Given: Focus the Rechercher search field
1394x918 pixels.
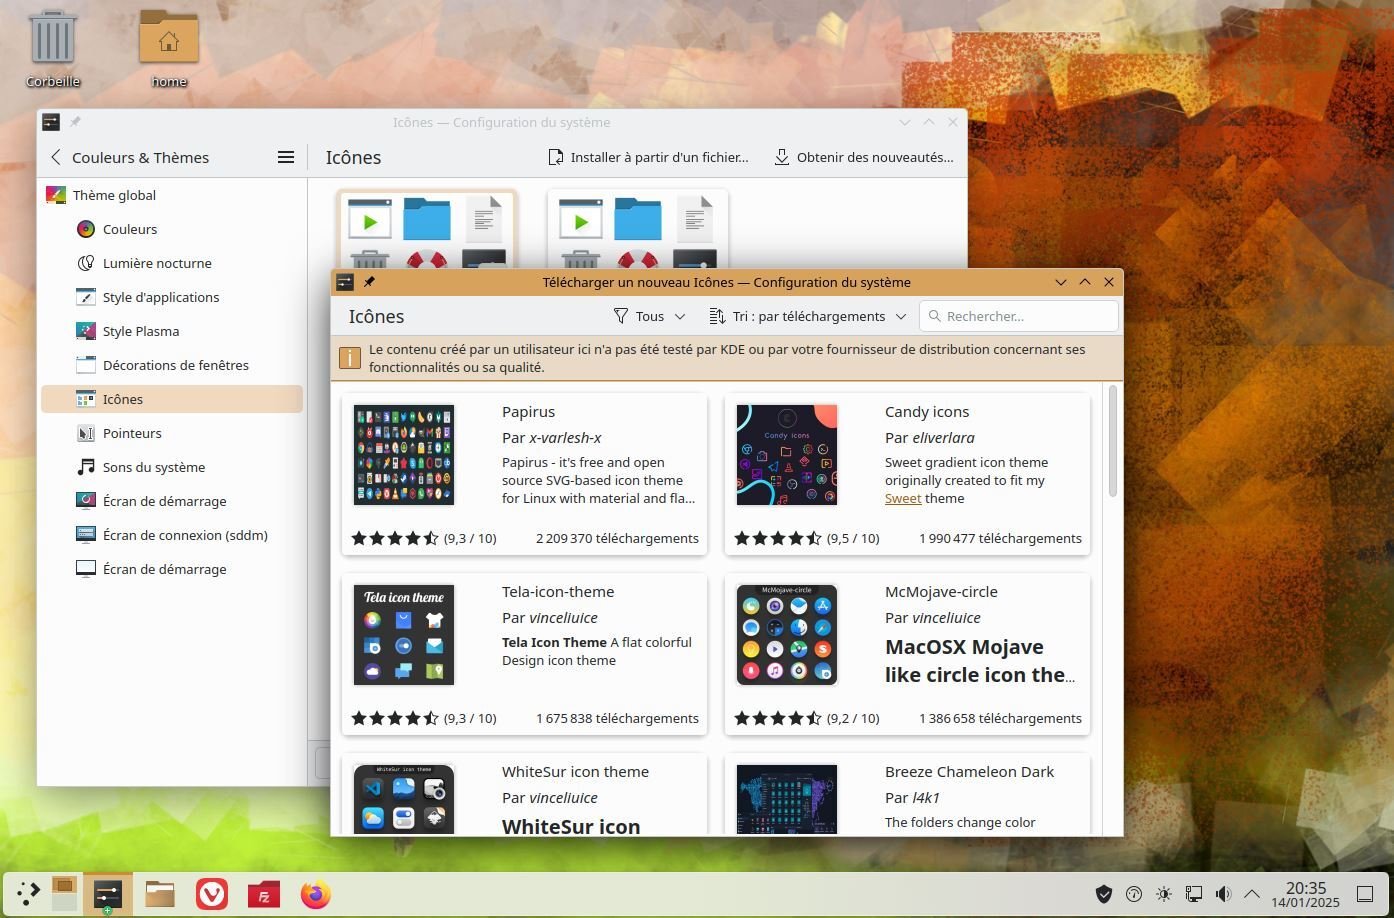Looking at the screenshot, I should pyautogui.click(x=1018, y=316).
